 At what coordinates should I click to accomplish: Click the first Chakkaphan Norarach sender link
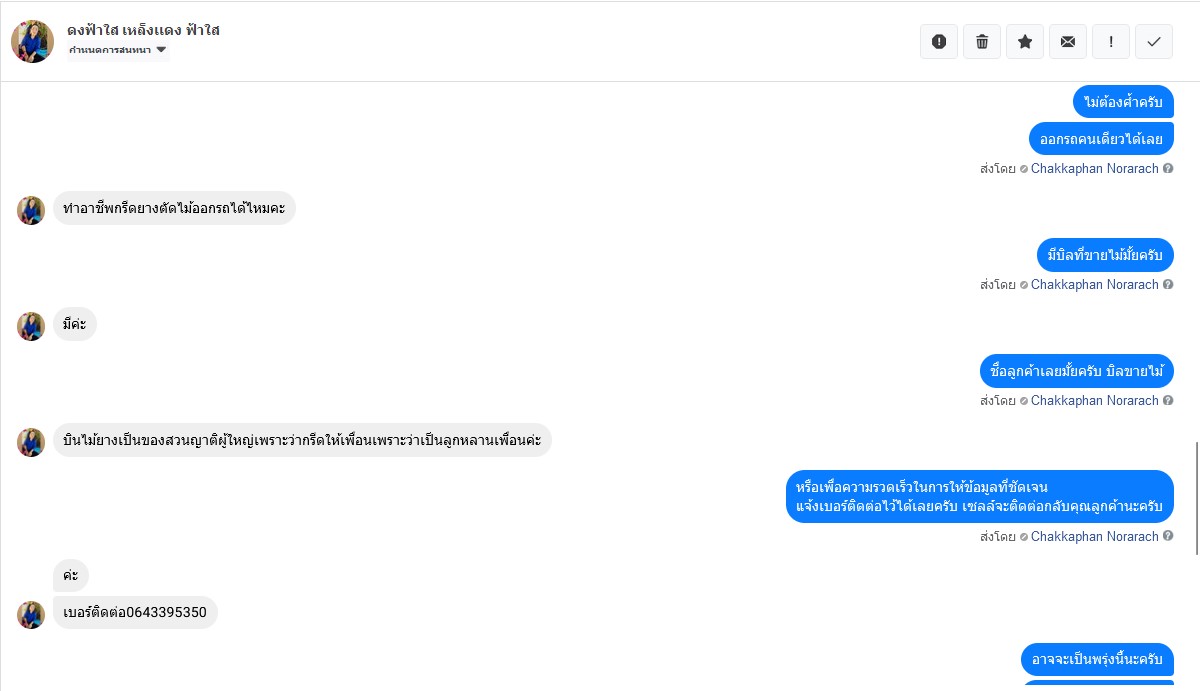pos(1094,169)
